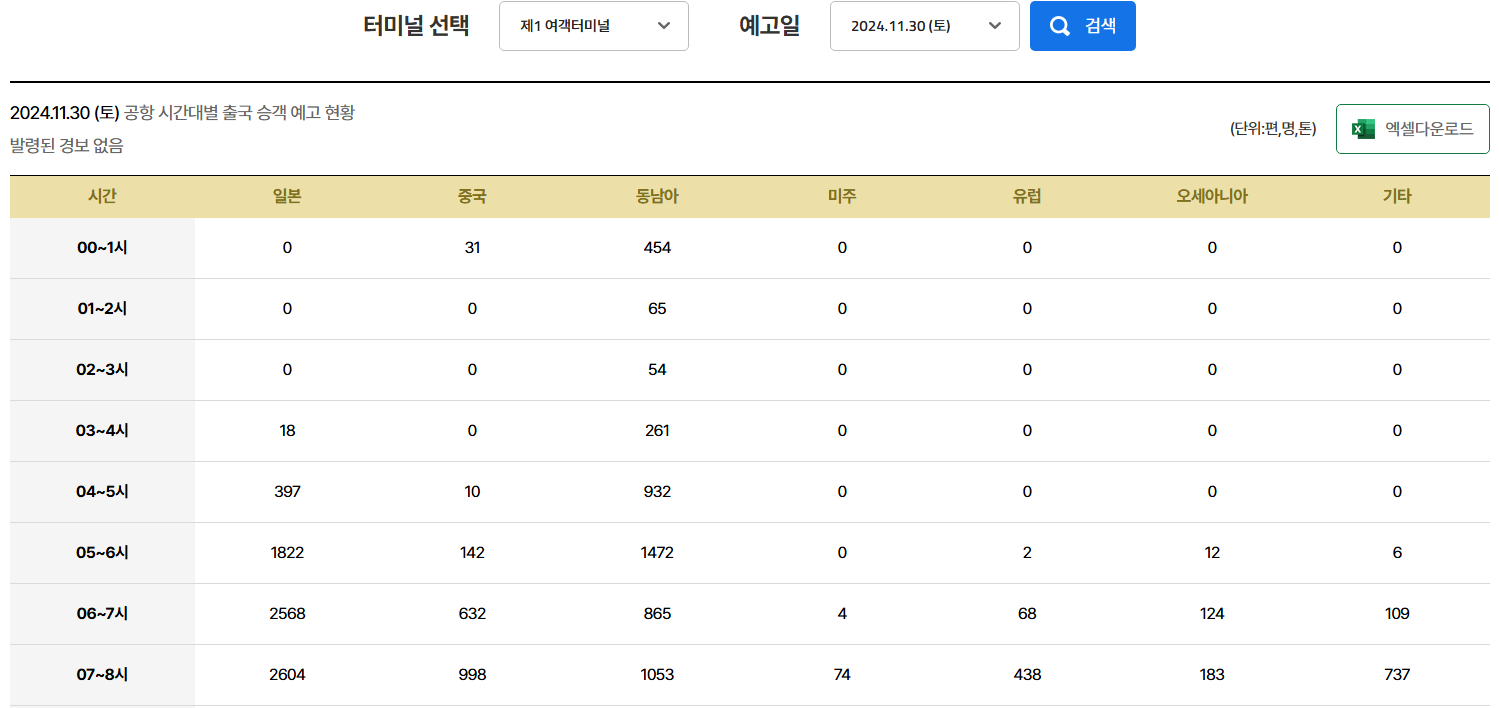Screen dimensions: 1499x708
Task: Click the (단위:편,명,톤) unit note
Action: point(1273,129)
